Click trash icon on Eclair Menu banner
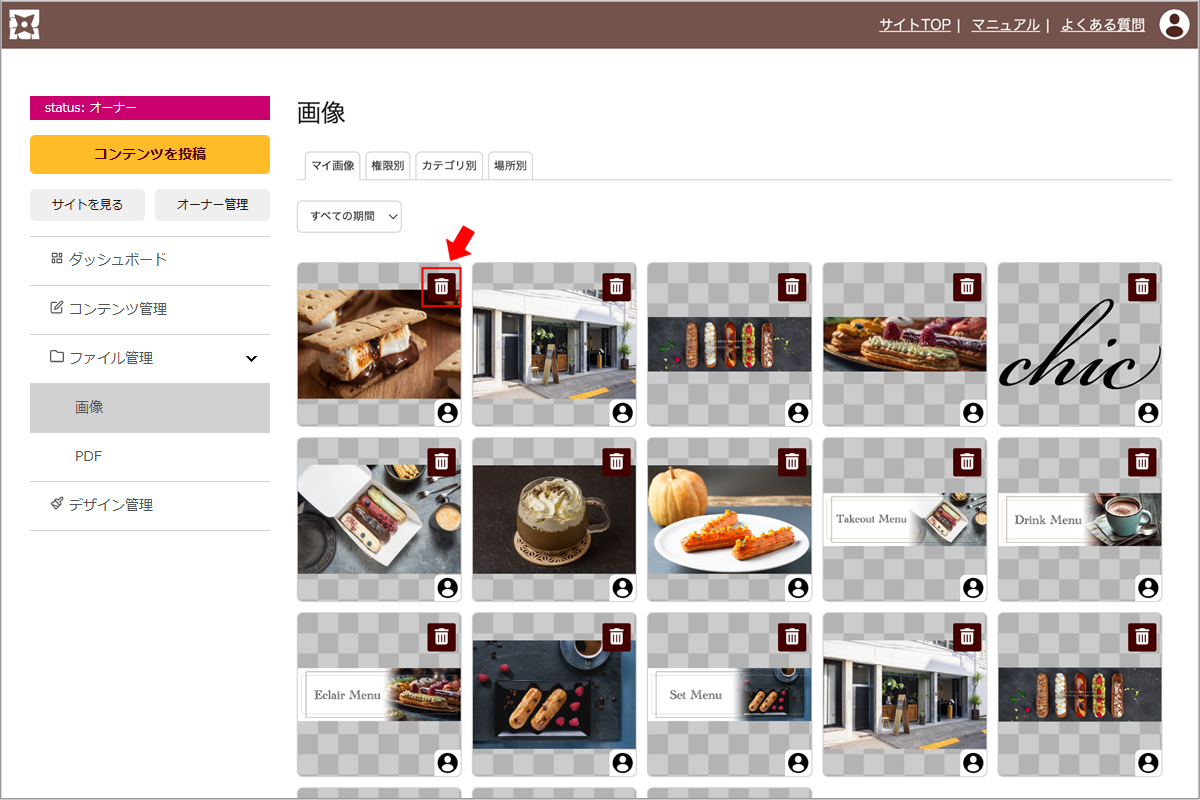The image size is (1200, 800). coord(442,637)
